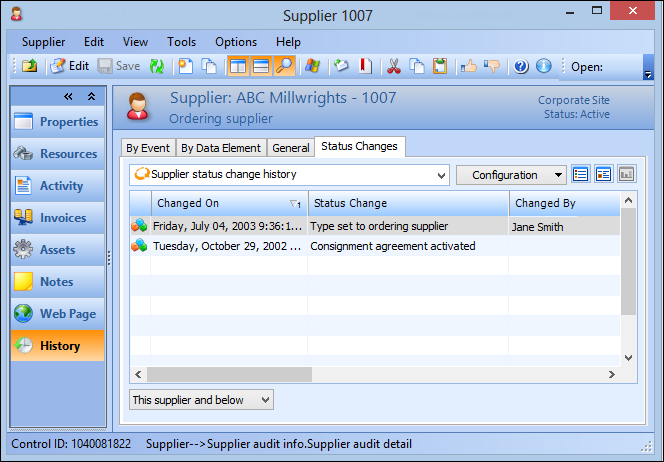Click the horizontal scrollbar right arrow
Image resolution: width=664 pixels, height=462 pixels.
pyautogui.click(x=611, y=374)
